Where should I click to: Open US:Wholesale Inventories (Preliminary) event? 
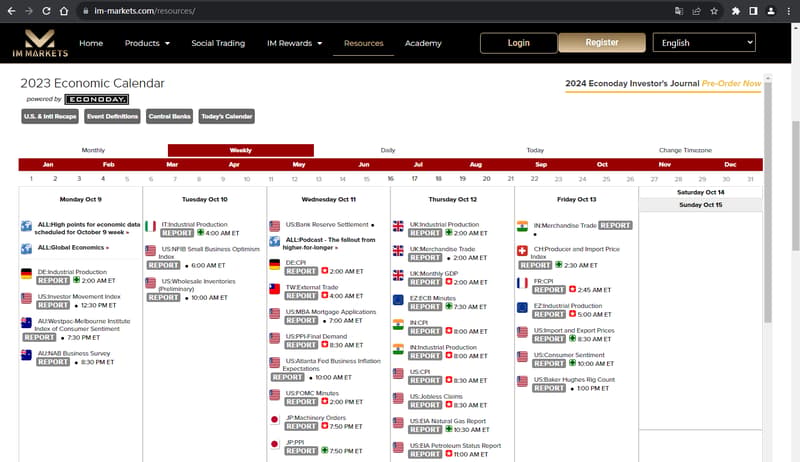[x=197, y=285]
